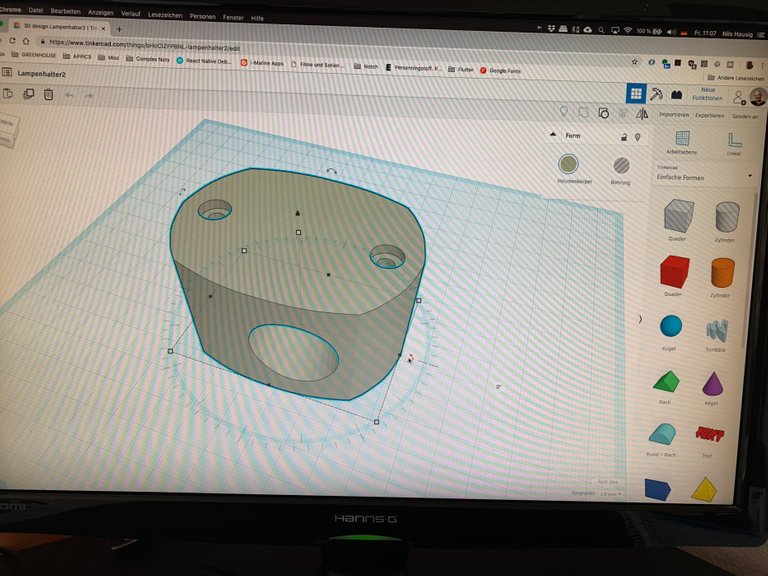Toggle the lightbulb visibility in Form panel
The height and width of the screenshot is (576, 768).
tap(637, 136)
